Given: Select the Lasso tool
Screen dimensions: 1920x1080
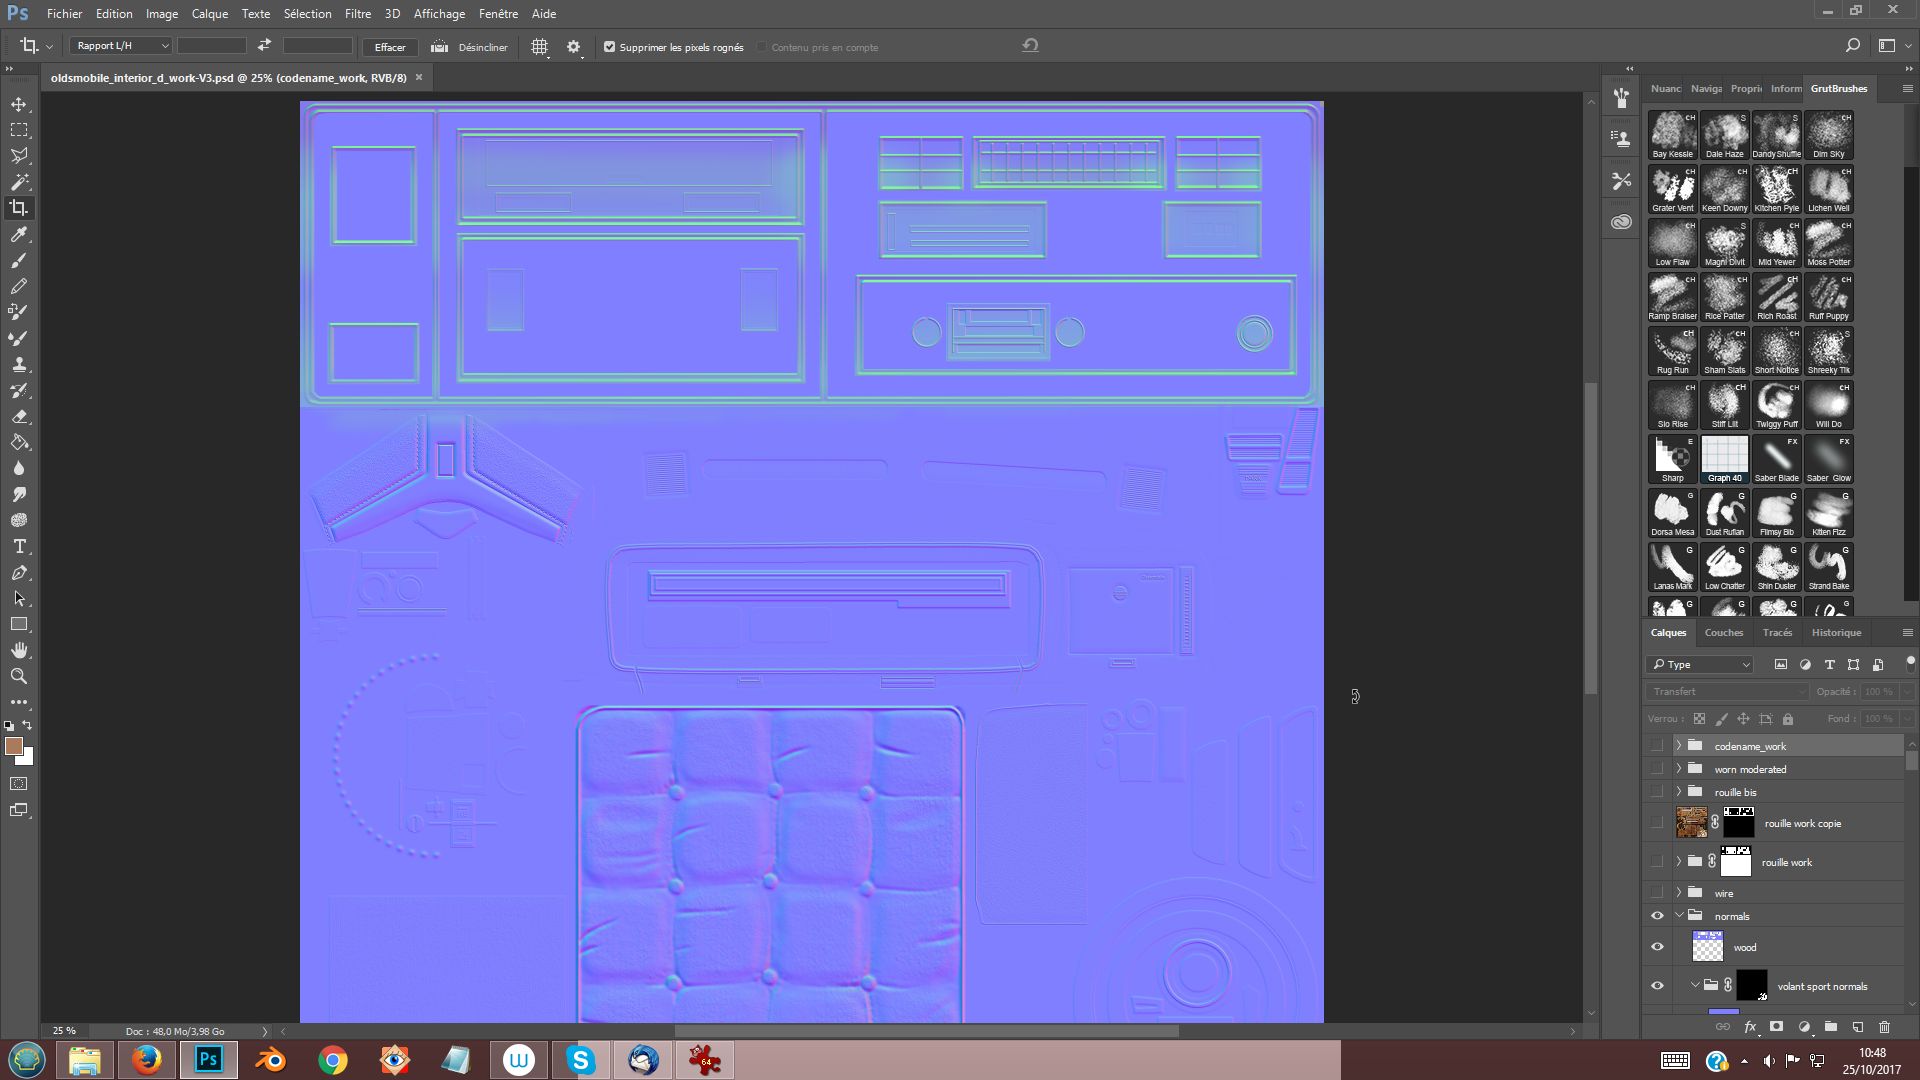Looking at the screenshot, I should 19,156.
